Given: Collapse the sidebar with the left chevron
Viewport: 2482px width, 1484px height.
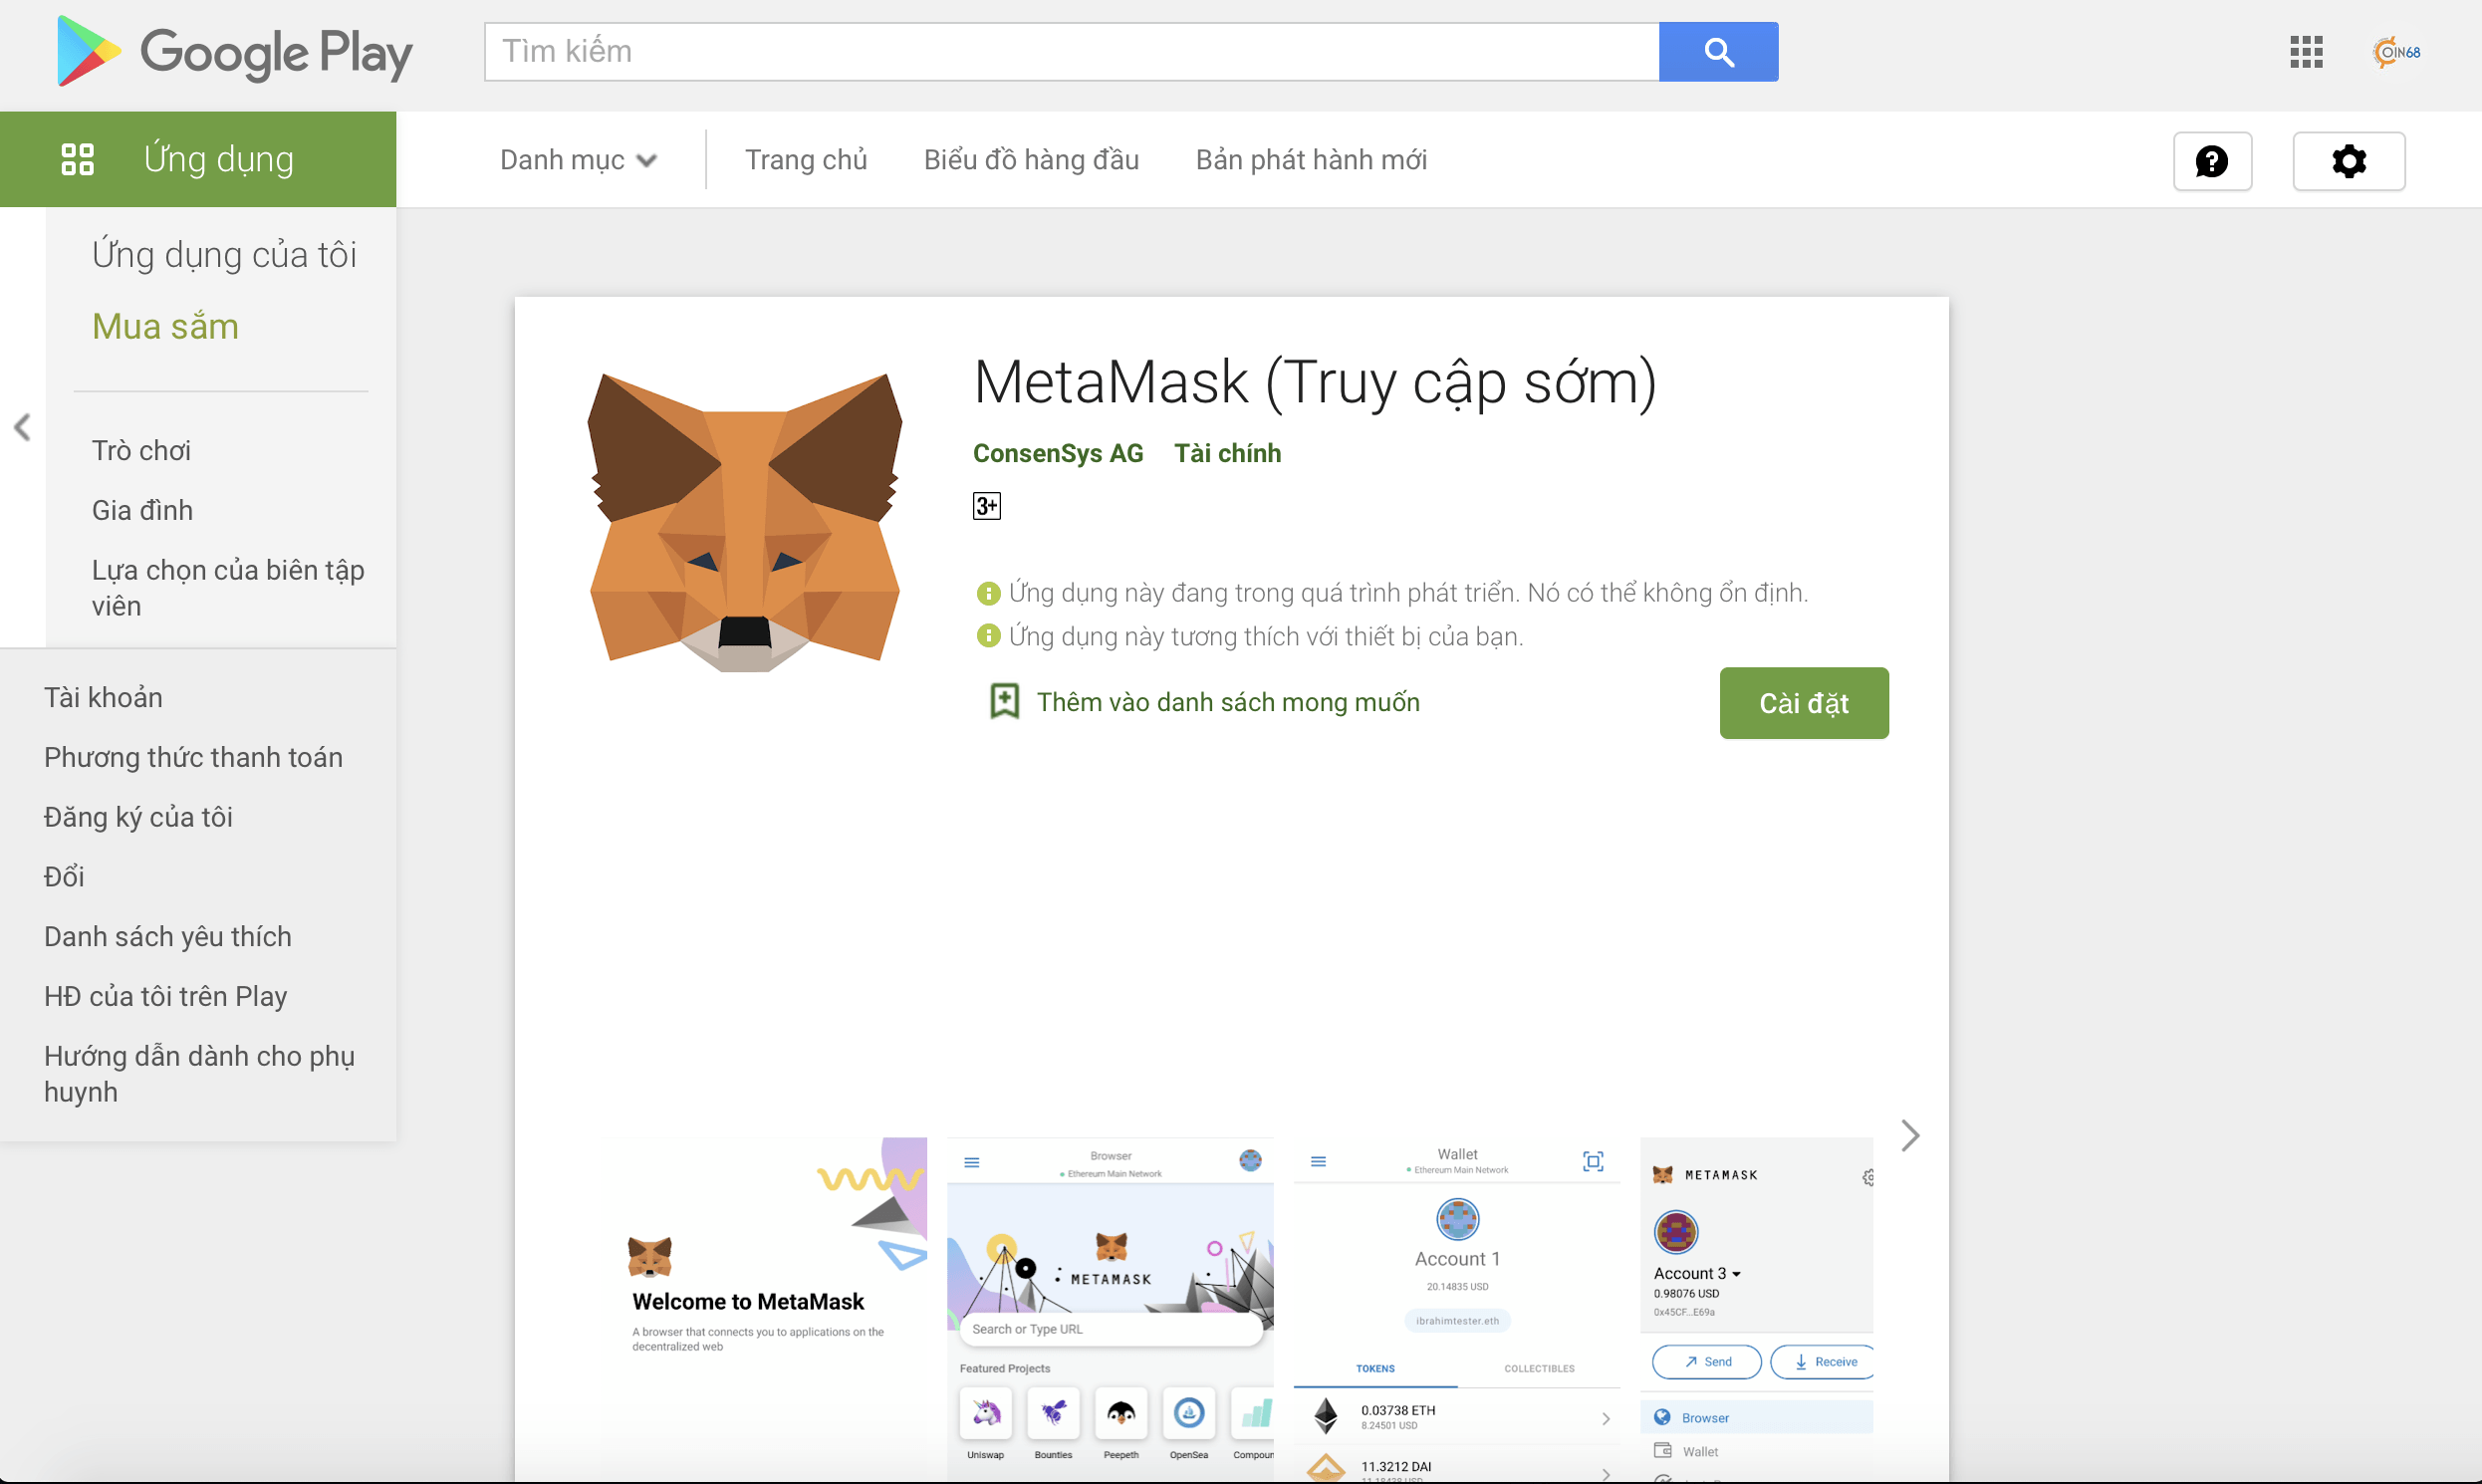Looking at the screenshot, I should [22, 427].
